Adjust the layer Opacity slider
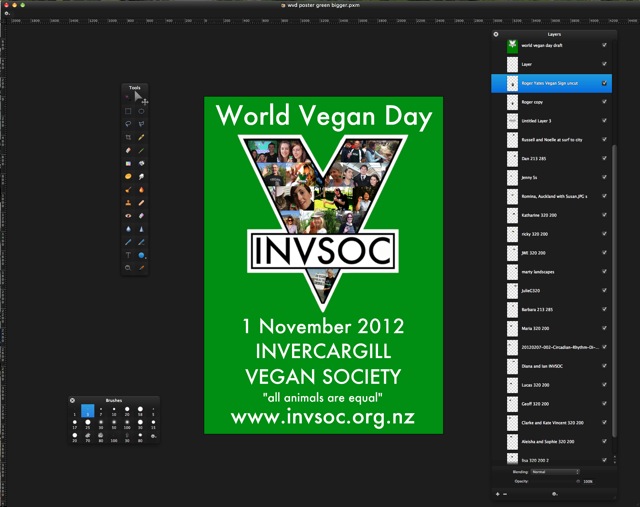Image resolution: width=640 pixels, height=507 pixels. tap(556, 481)
